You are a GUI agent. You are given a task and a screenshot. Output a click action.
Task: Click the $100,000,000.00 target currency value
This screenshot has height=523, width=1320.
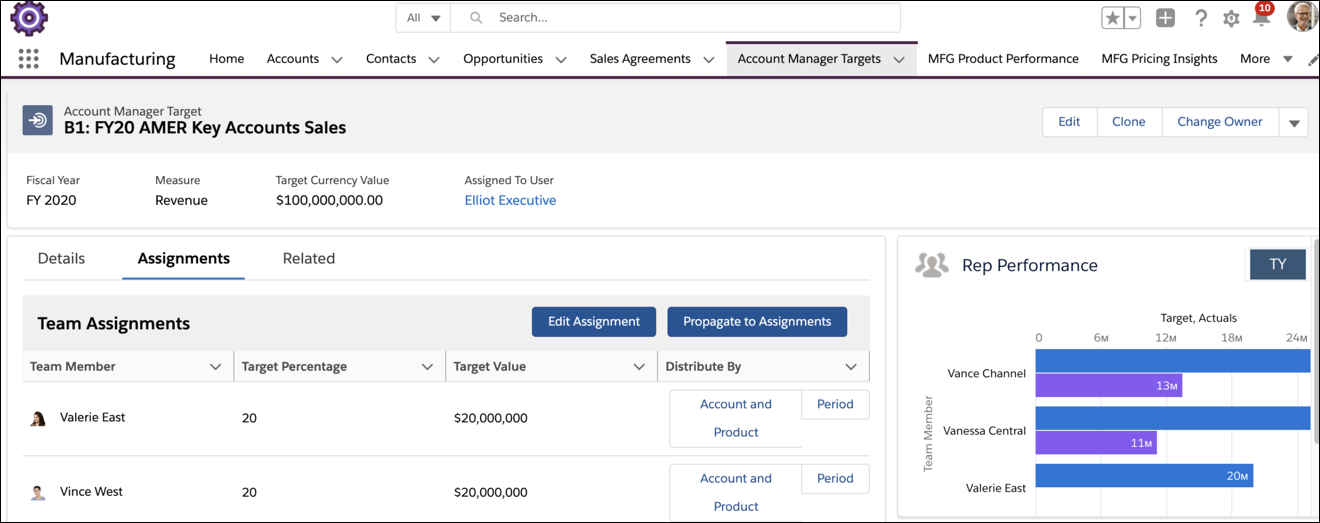pyautogui.click(x=329, y=200)
